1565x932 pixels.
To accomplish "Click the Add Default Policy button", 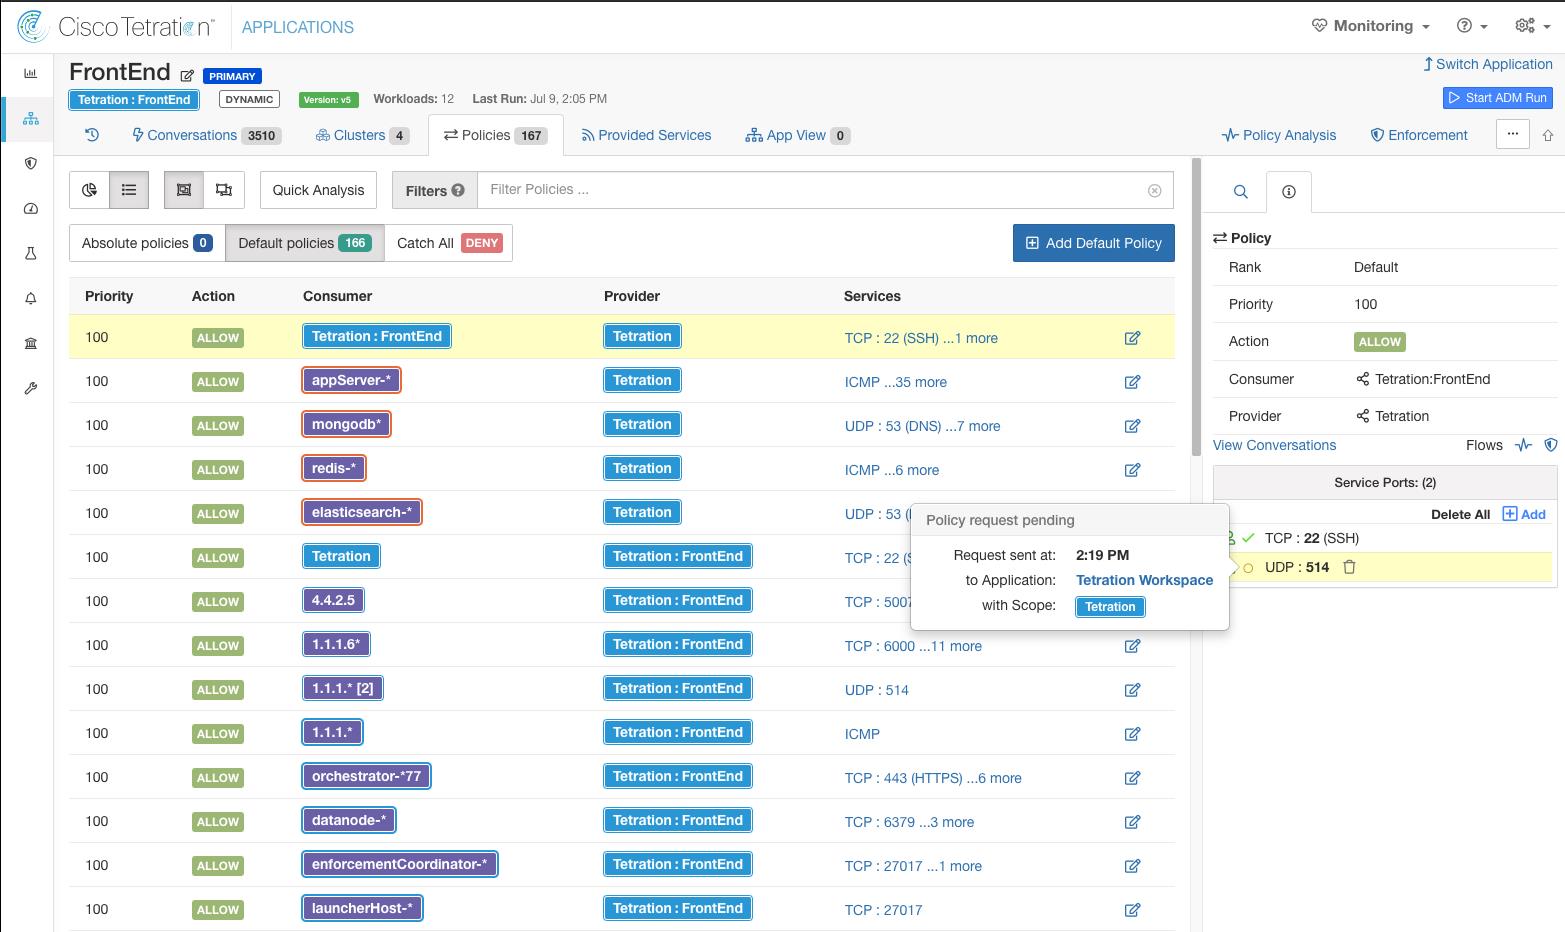I will click(1093, 243).
